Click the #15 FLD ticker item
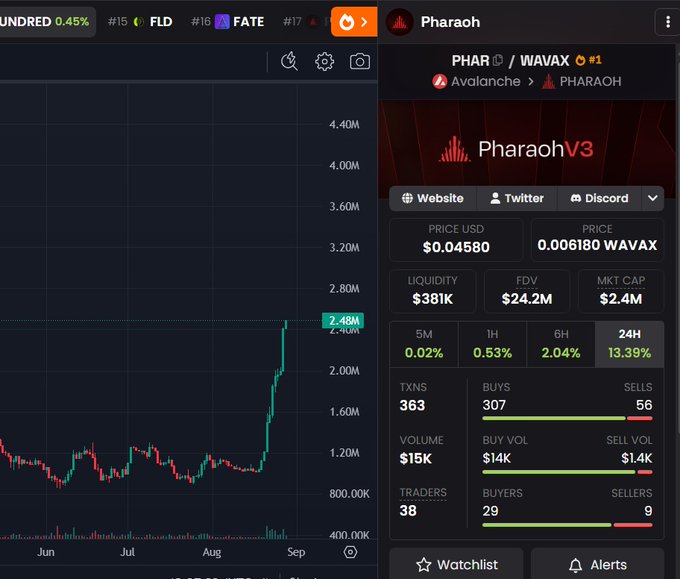This screenshot has height=579, width=680. coord(140,22)
